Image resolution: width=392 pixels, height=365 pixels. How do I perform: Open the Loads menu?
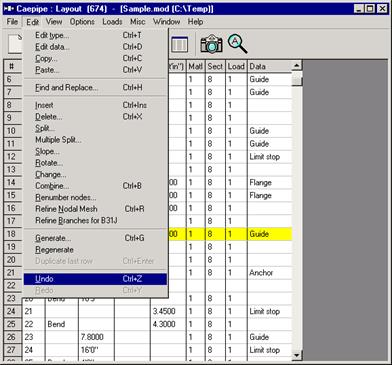112,22
